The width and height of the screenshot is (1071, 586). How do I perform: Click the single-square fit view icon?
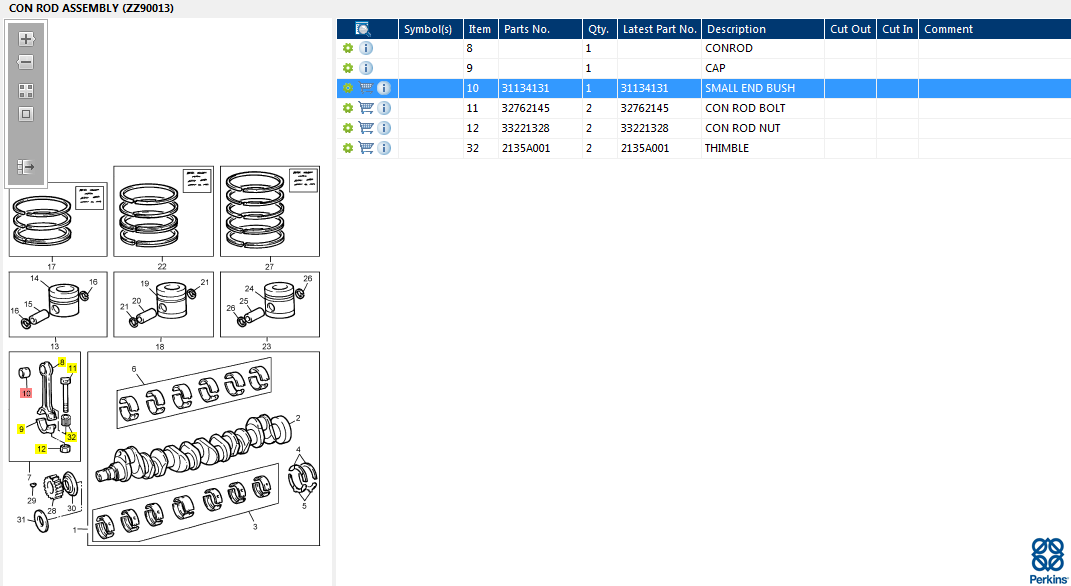point(26,114)
